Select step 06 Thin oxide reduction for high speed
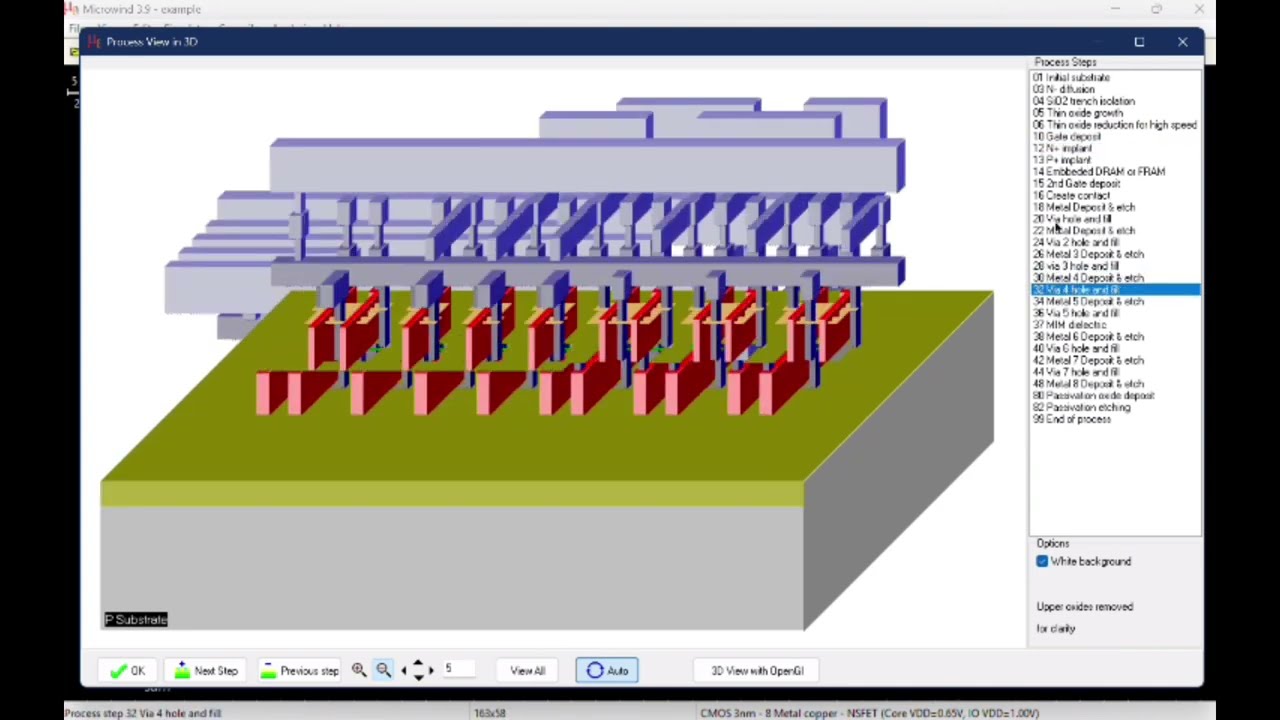 (1115, 125)
